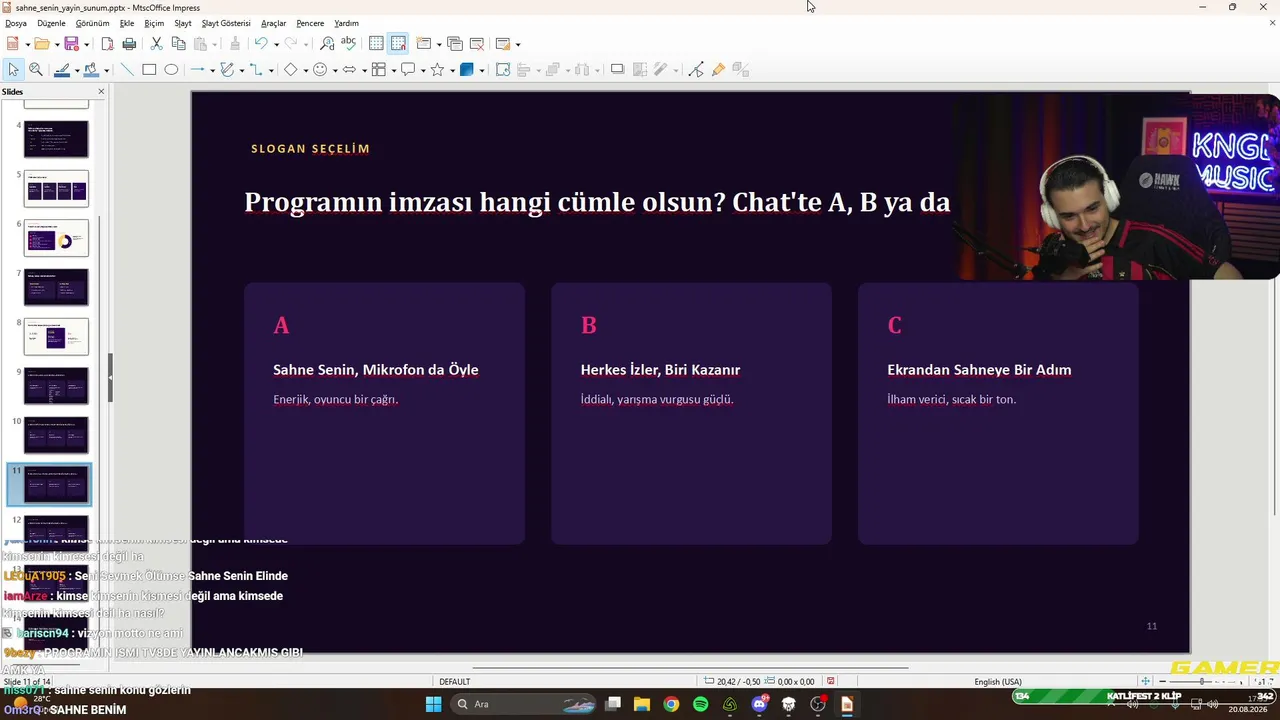The width and height of the screenshot is (1280, 720).
Task: Select the slogan A title text
Action: [376, 370]
